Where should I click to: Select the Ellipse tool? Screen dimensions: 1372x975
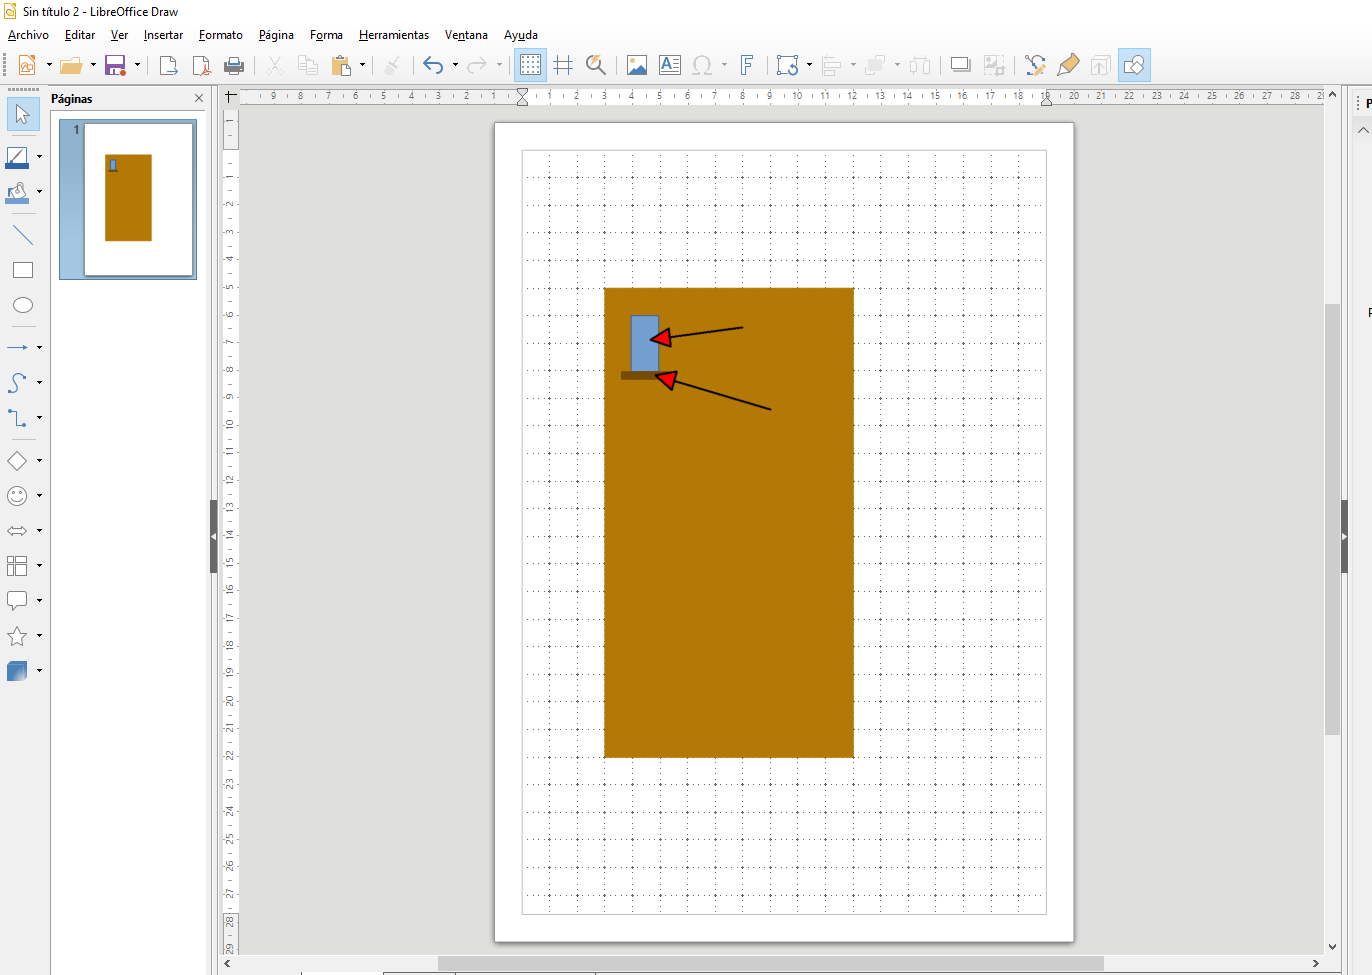click(23, 305)
